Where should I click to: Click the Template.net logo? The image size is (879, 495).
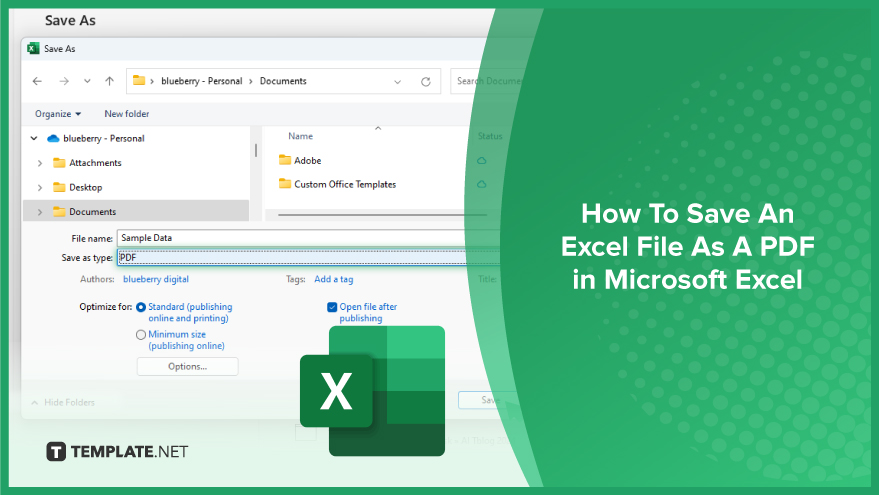pos(117,452)
